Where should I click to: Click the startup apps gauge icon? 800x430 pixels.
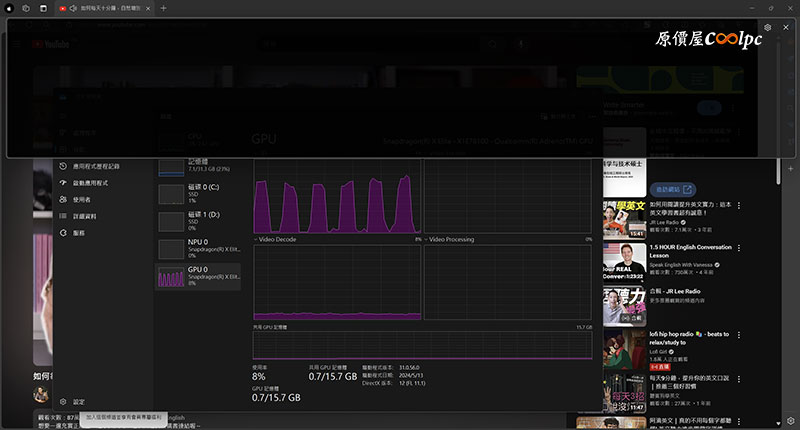(x=63, y=183)
